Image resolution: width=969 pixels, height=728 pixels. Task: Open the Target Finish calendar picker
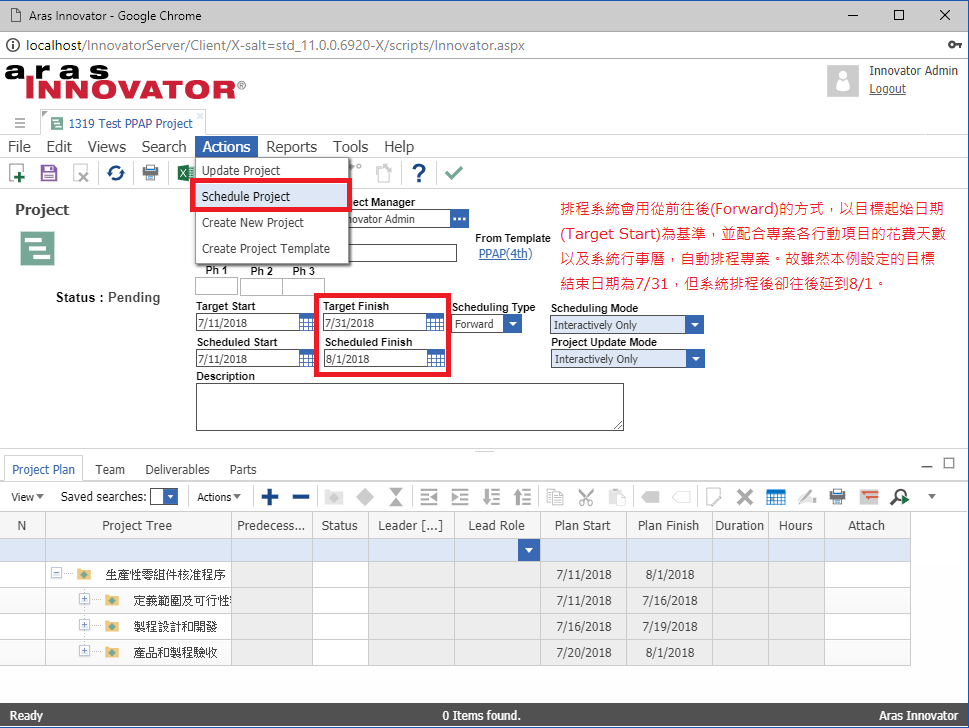tap(435, 323)
